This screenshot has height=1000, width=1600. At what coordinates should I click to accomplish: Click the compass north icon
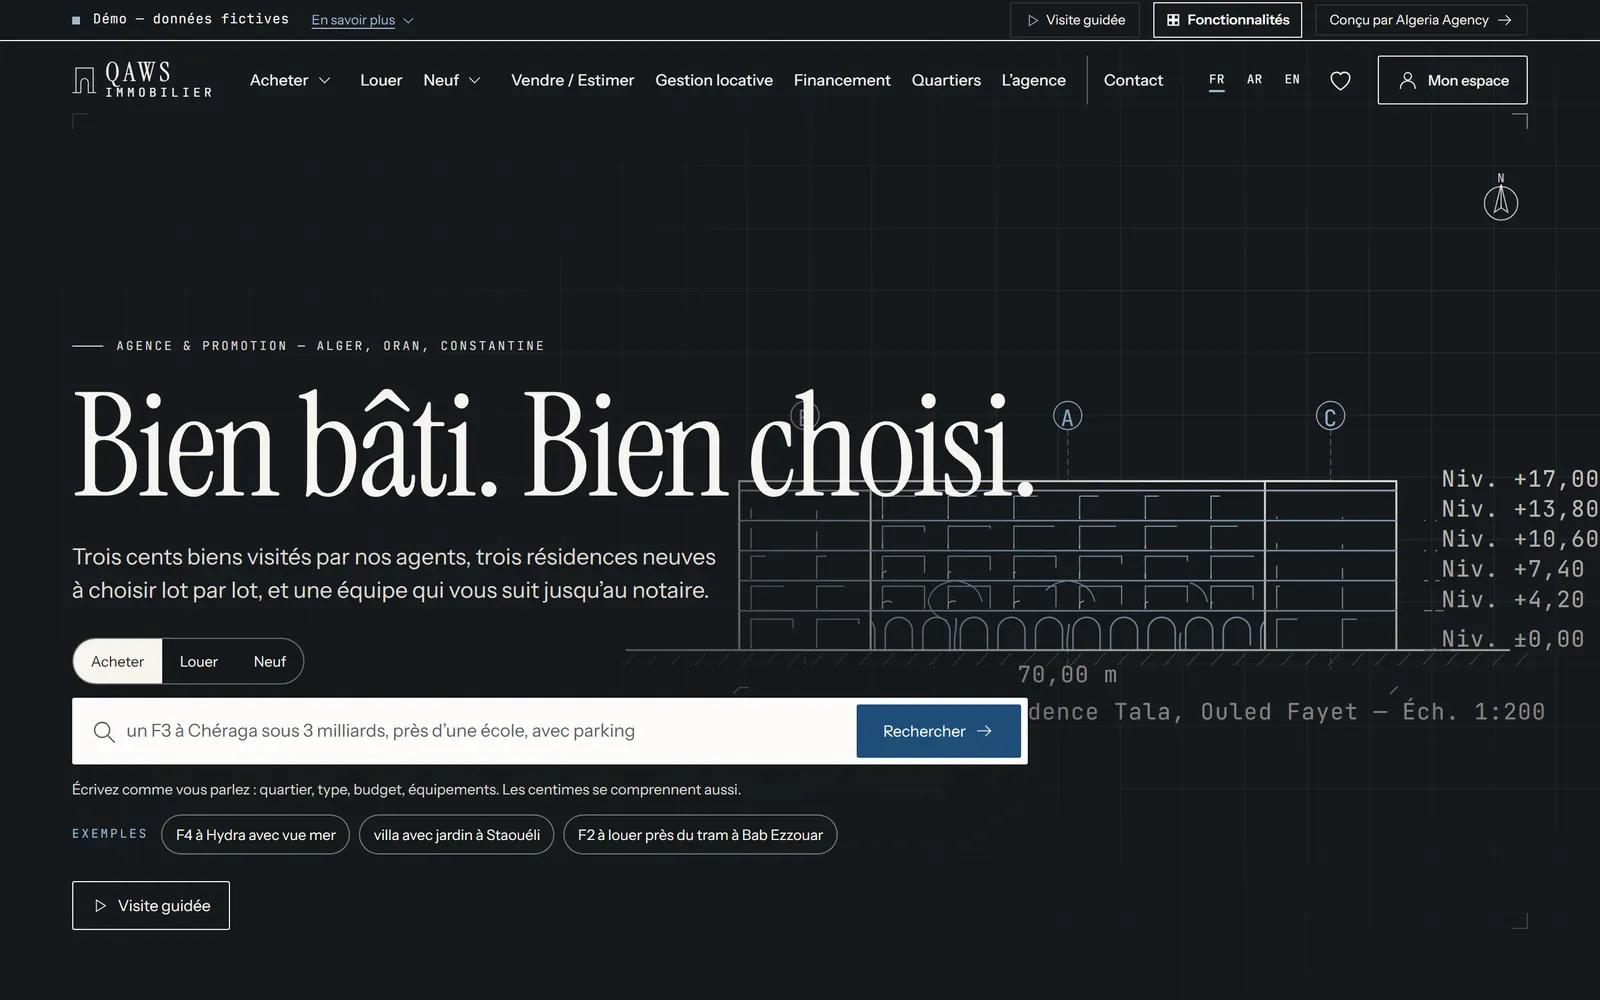tap(1500, 197)
